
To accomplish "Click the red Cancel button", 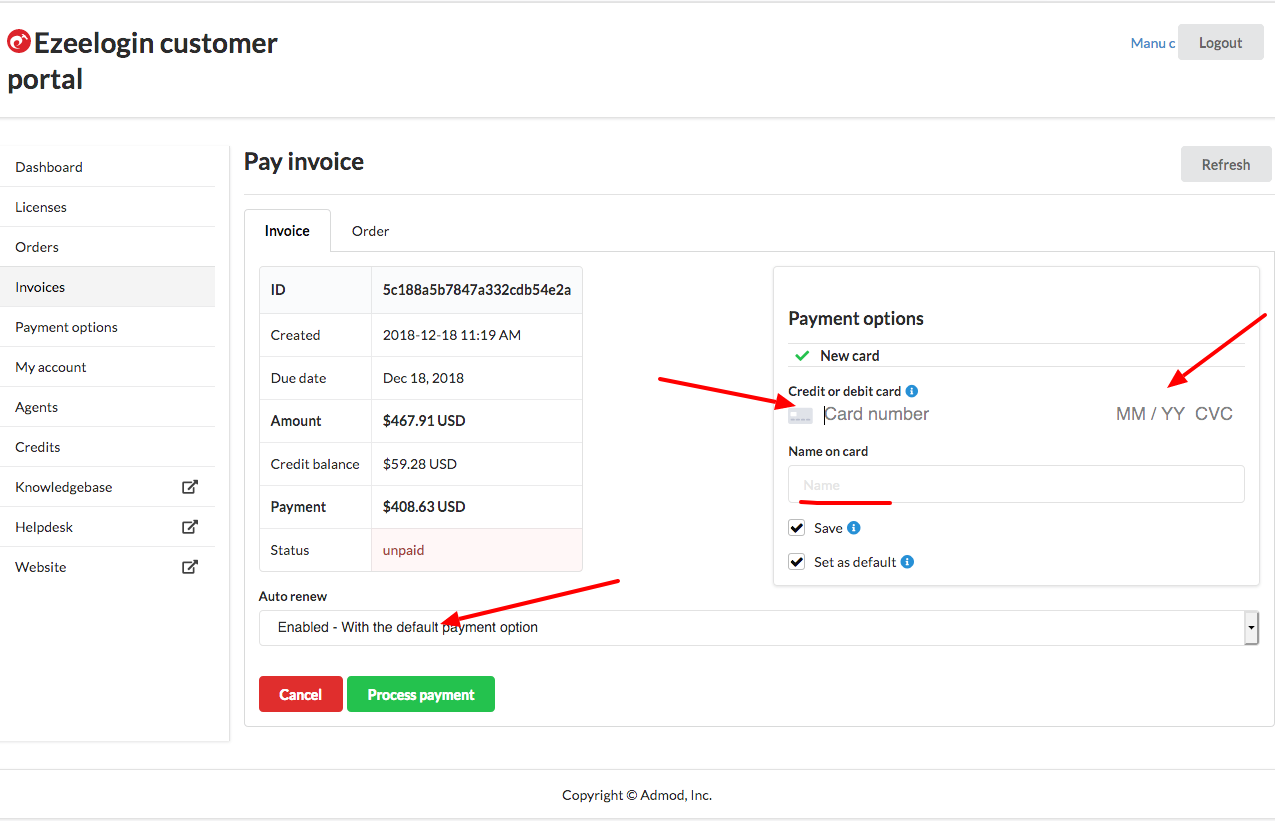I will (x=300, y=694).
